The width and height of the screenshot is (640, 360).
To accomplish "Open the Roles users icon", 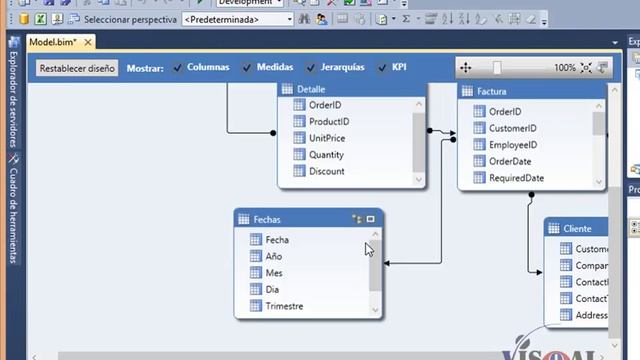I will coord(321,19).
